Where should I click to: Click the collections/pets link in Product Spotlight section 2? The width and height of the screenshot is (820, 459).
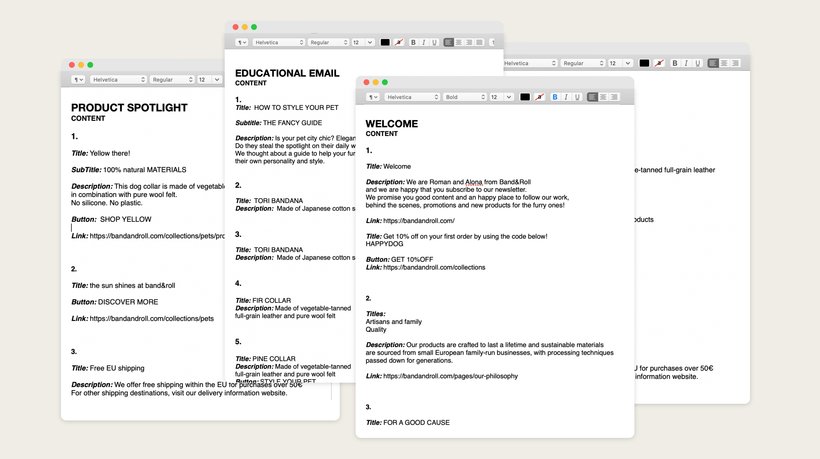152,318
